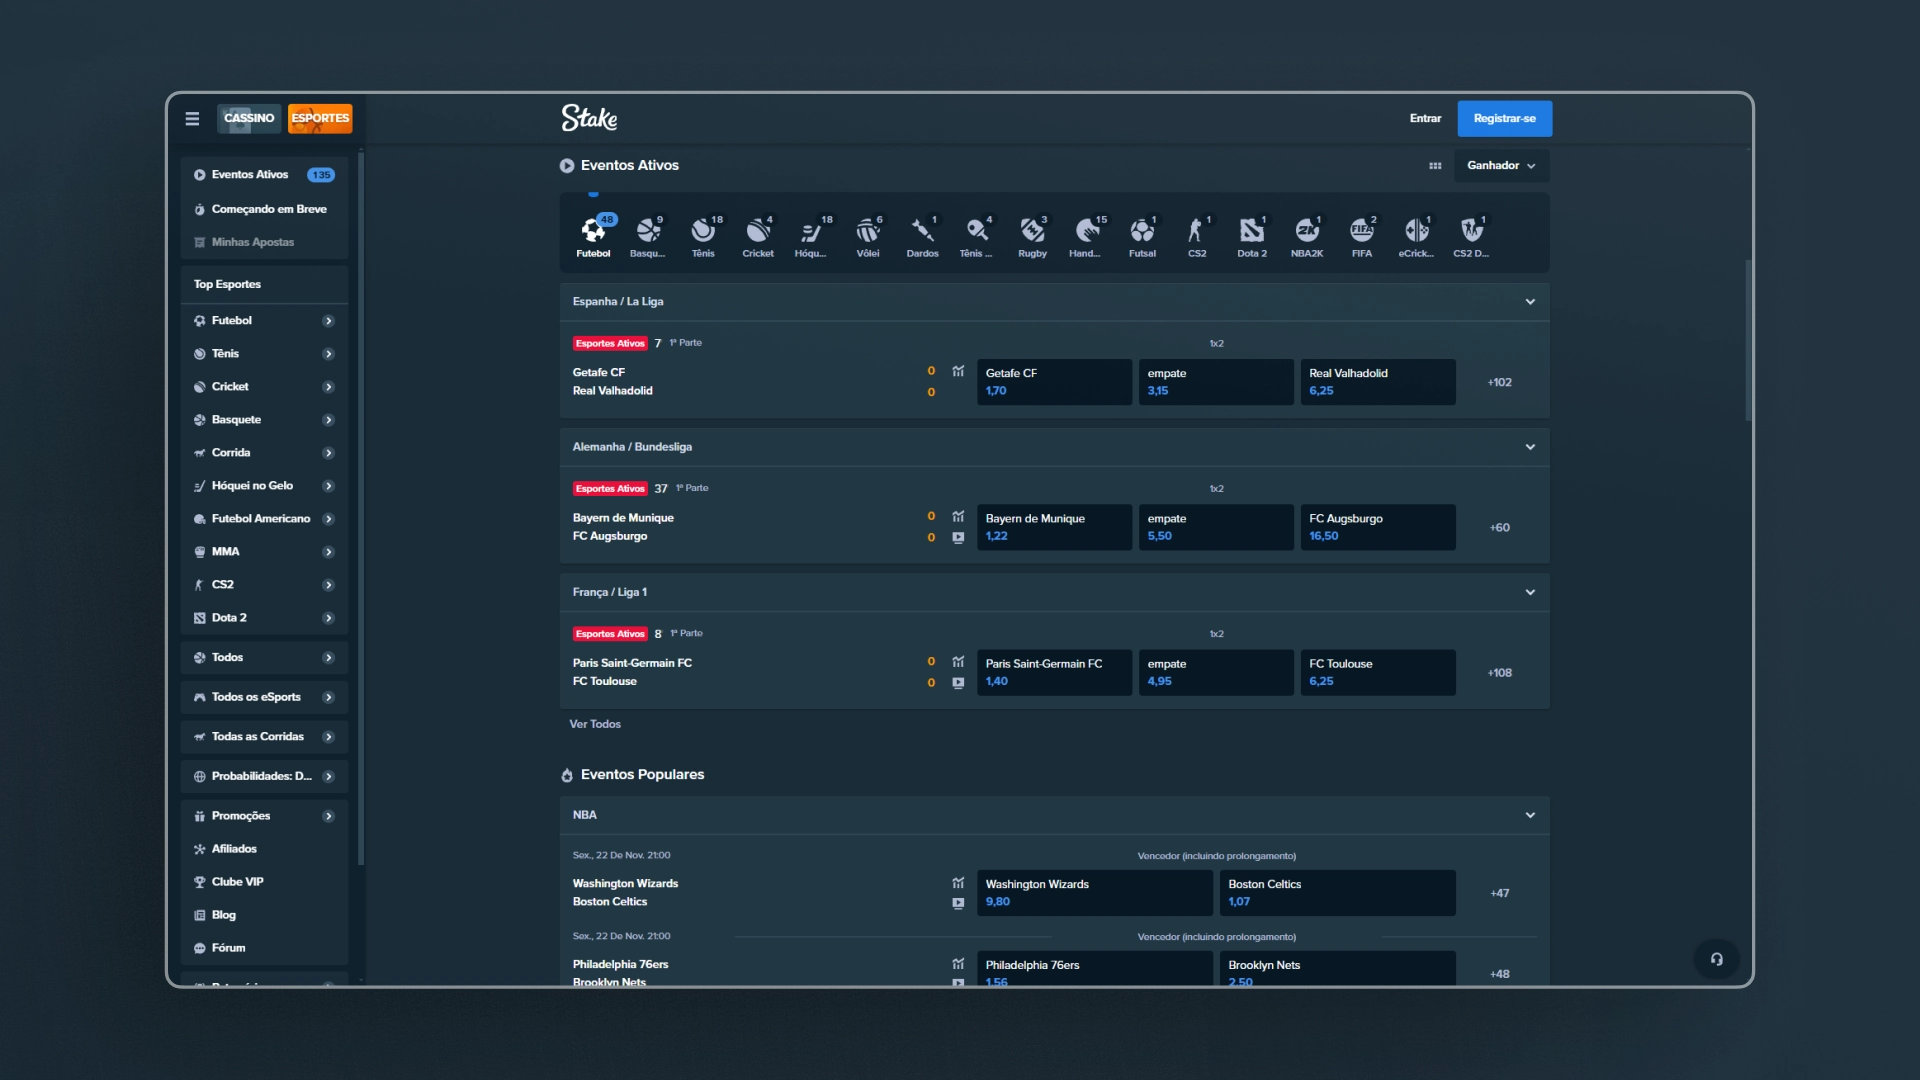Open the hamburger menu icon

(192, 118)
